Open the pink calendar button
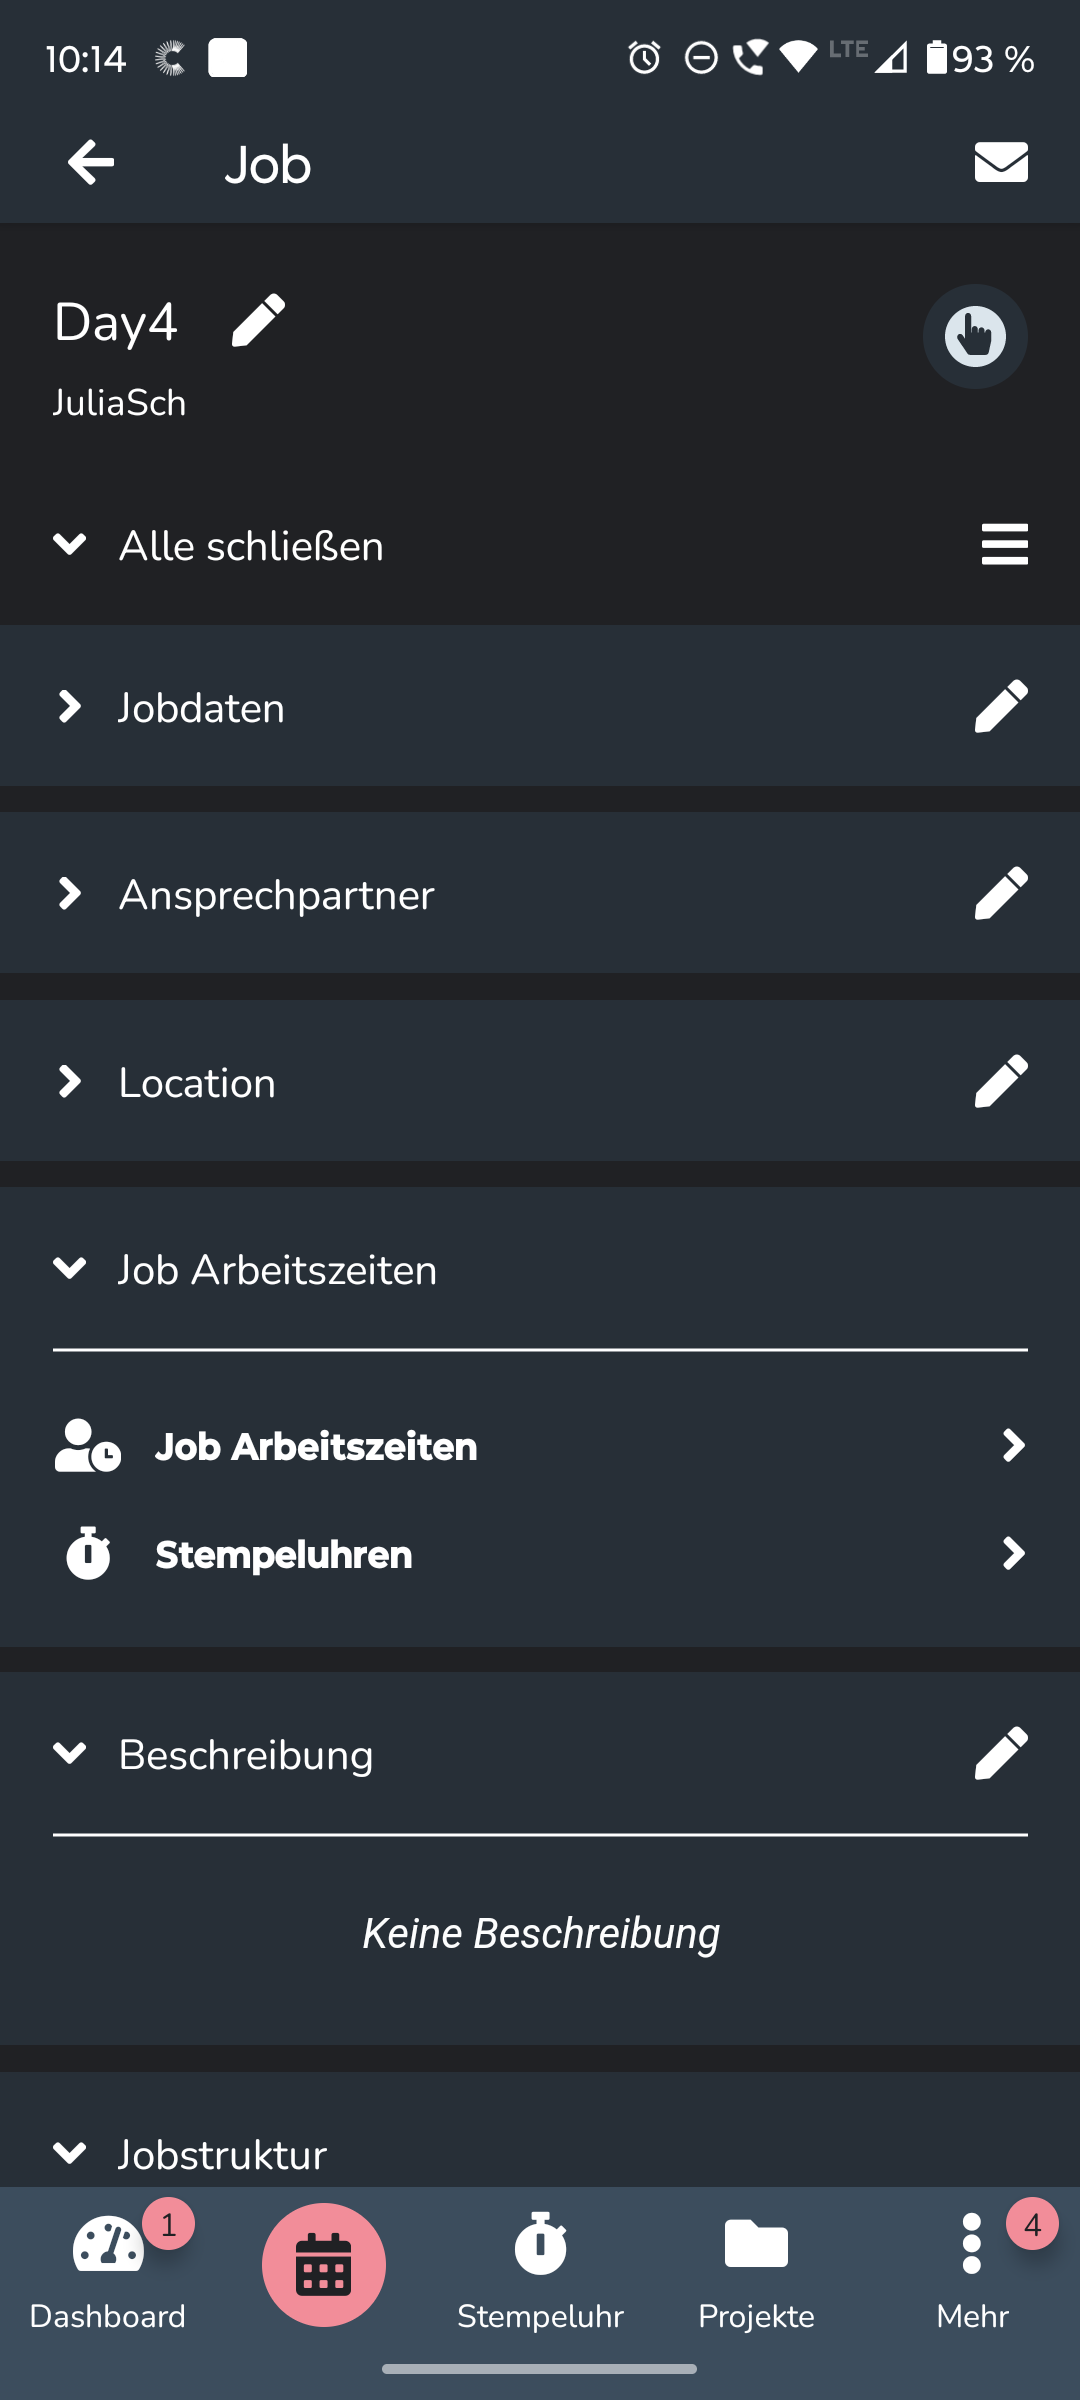 (324, 2265)
